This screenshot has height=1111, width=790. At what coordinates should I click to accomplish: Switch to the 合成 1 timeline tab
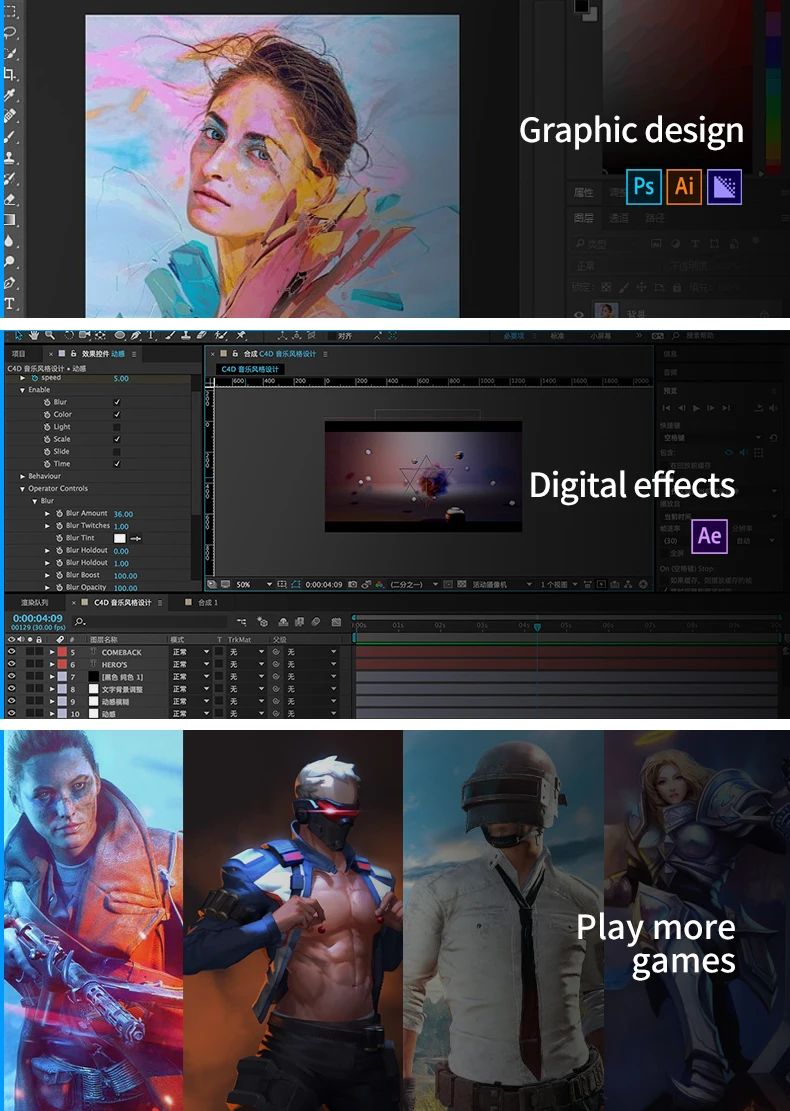point(207,603)
